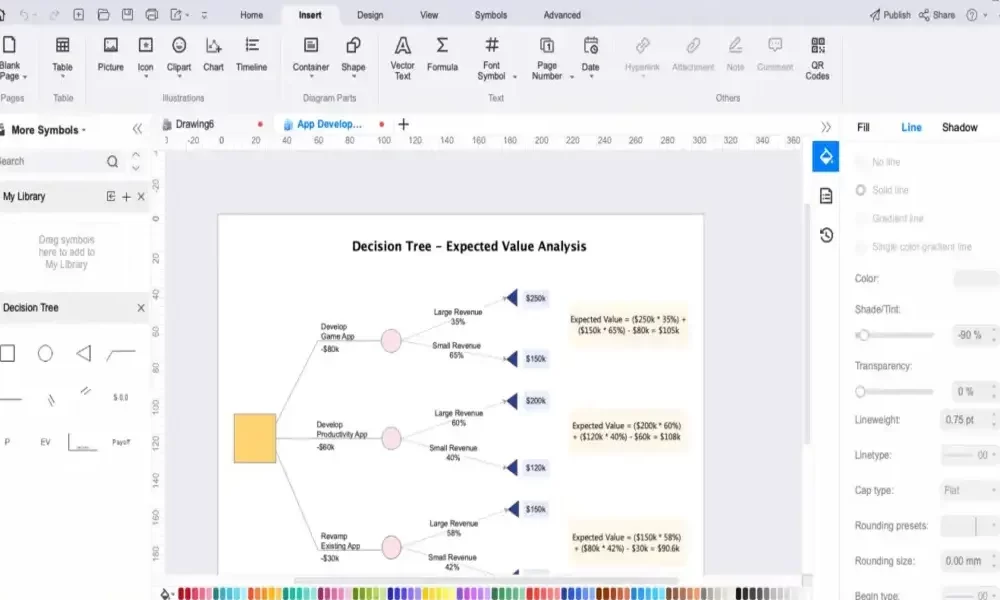Switch to the Home ribbon tab
Image resolution: width=1000 pixels, height=600 pixels.
251,15
